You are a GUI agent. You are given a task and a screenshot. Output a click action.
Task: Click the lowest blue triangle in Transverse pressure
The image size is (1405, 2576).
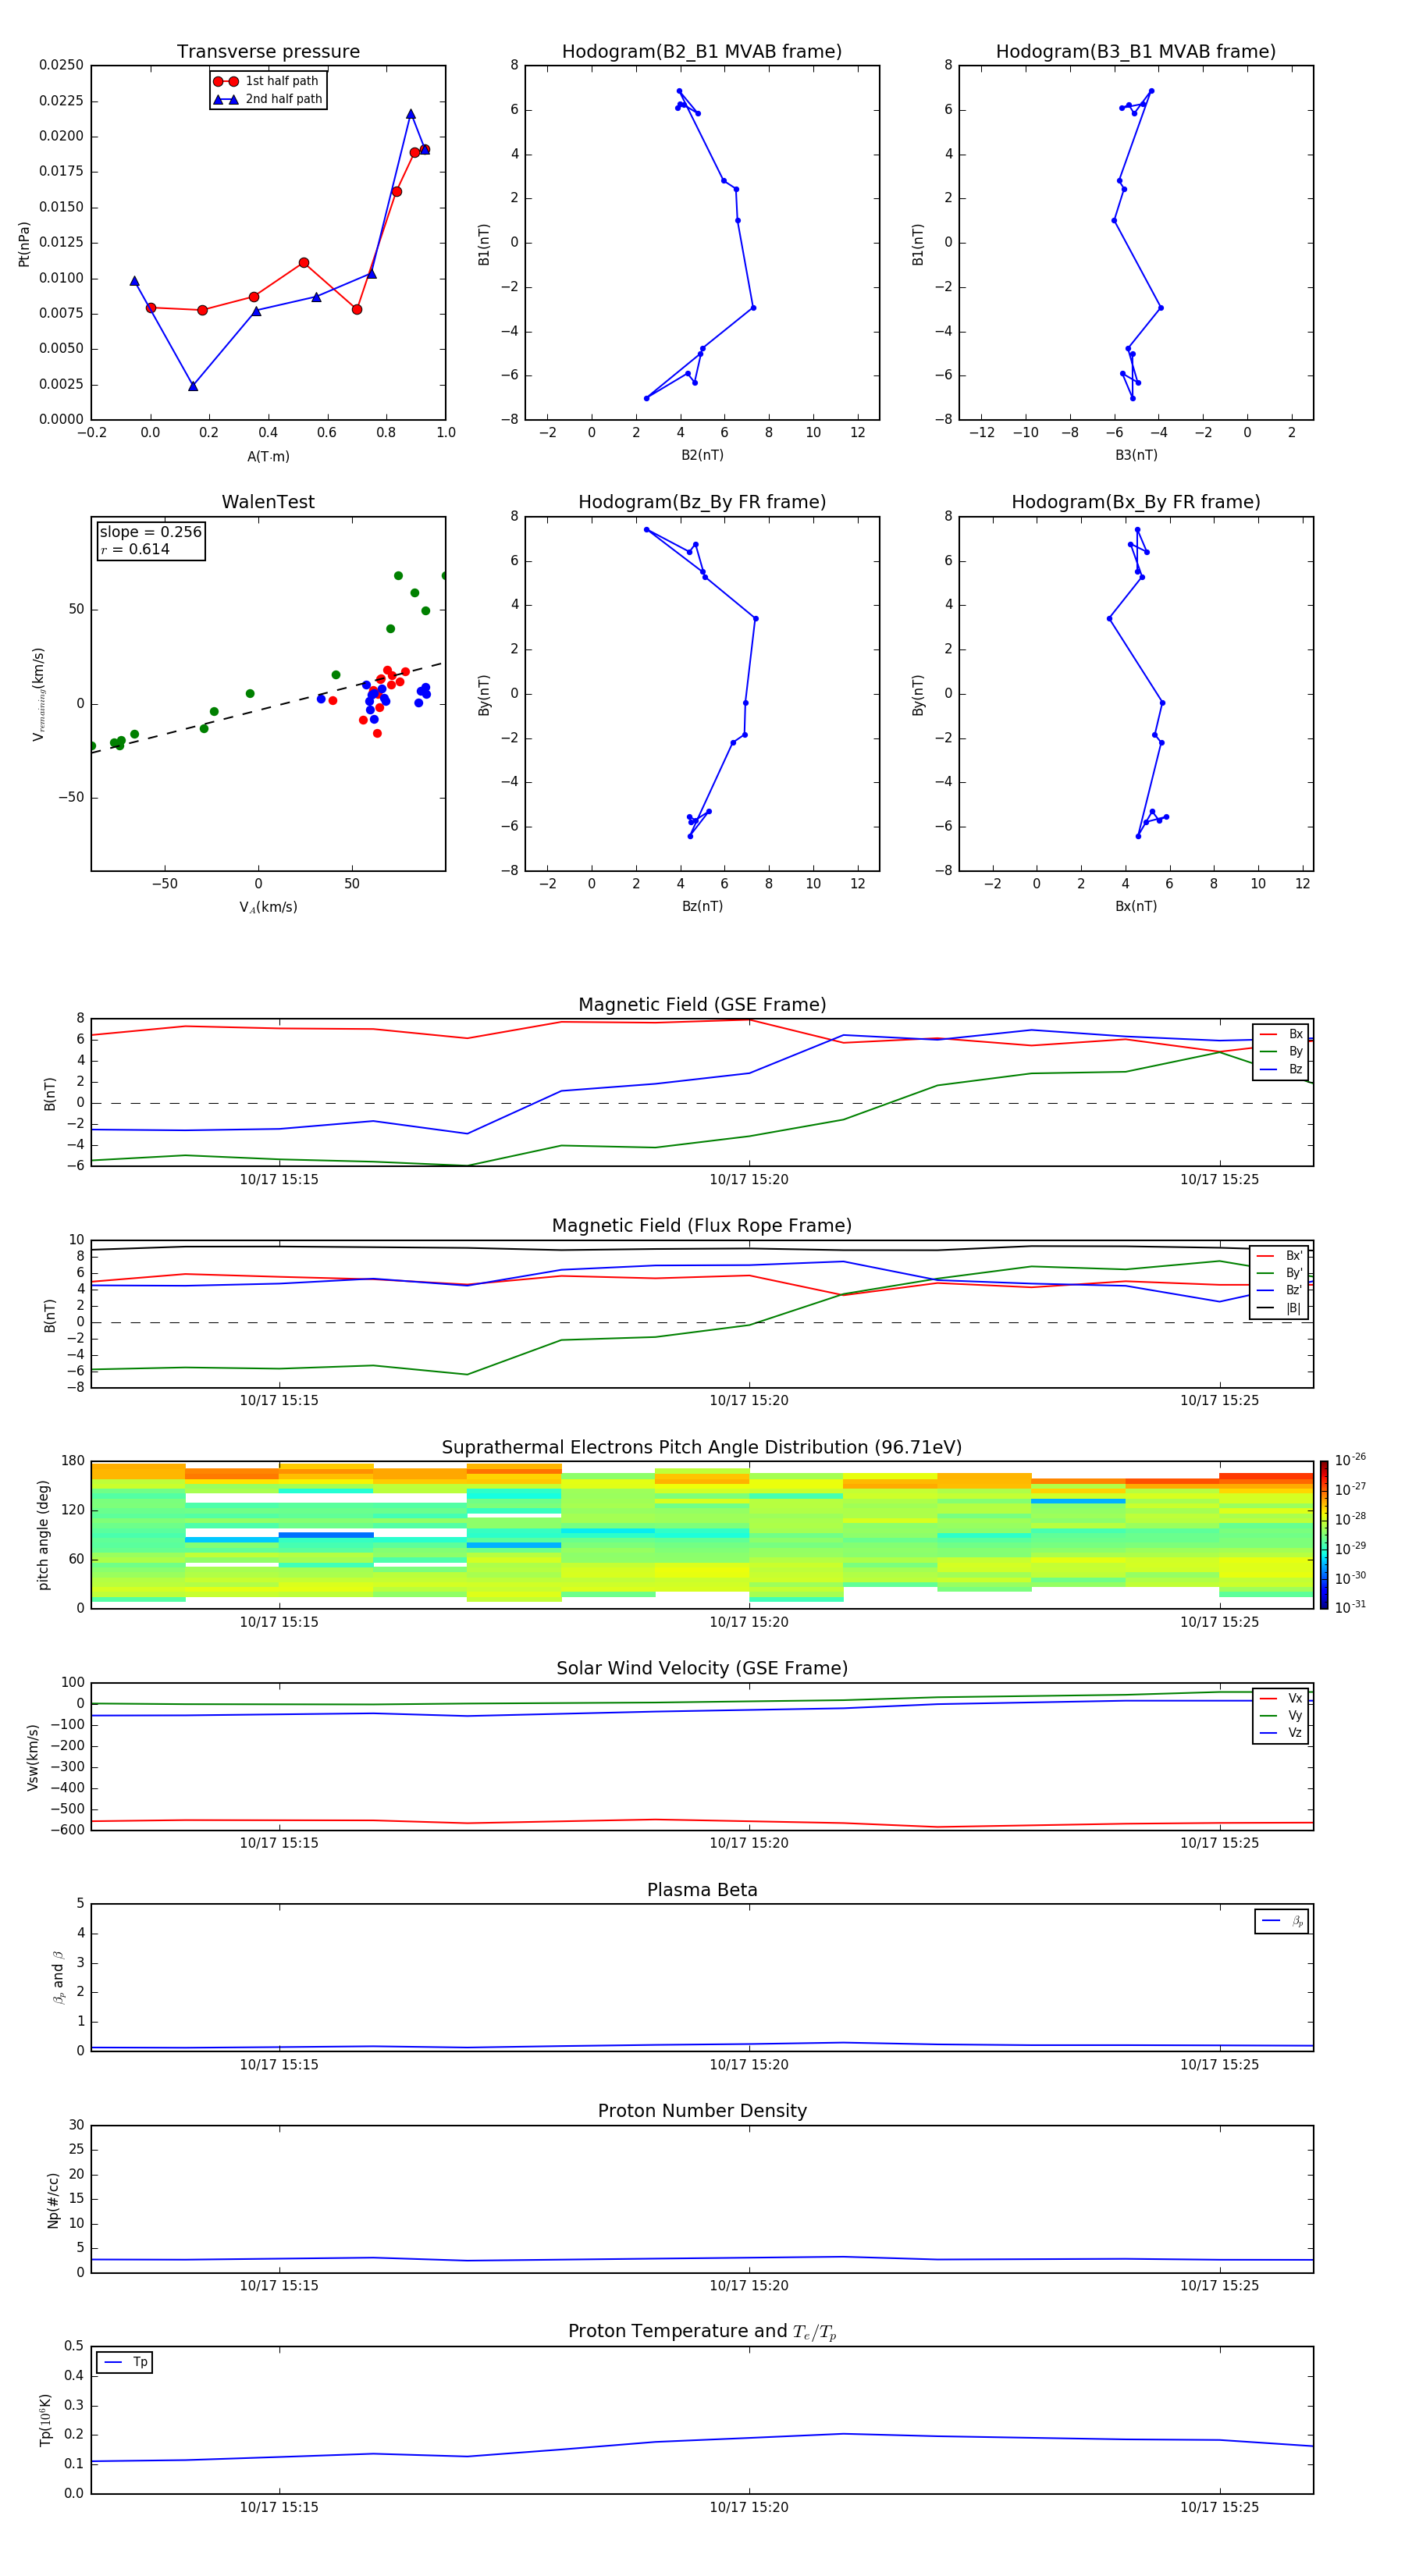[193, 386]
